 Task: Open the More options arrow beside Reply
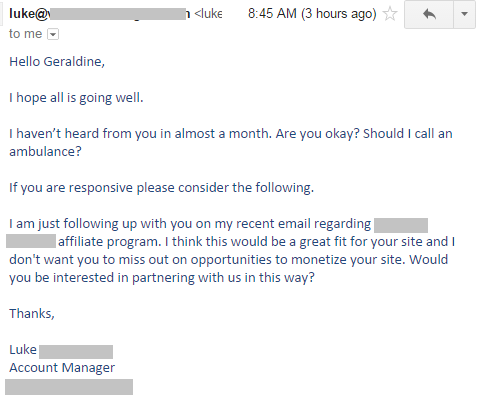tap(464, 14)
